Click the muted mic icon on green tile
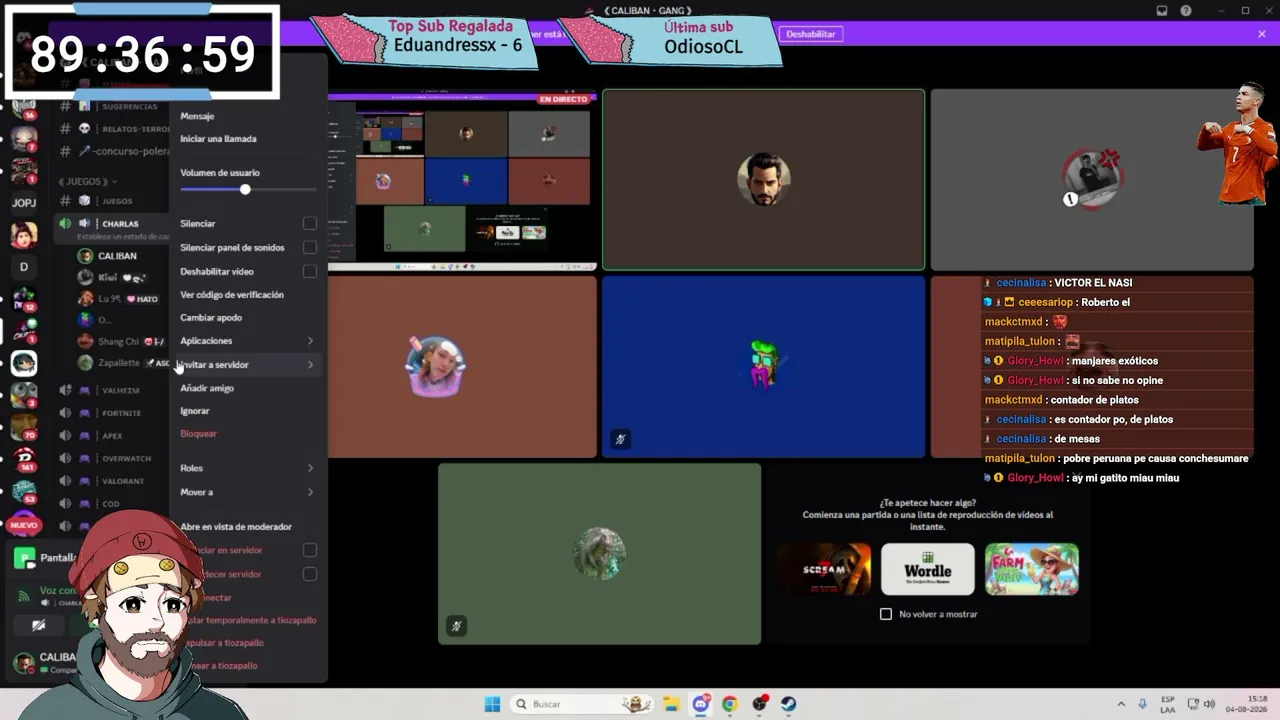Screen dimensions: 1280x720 coord(456,626)
